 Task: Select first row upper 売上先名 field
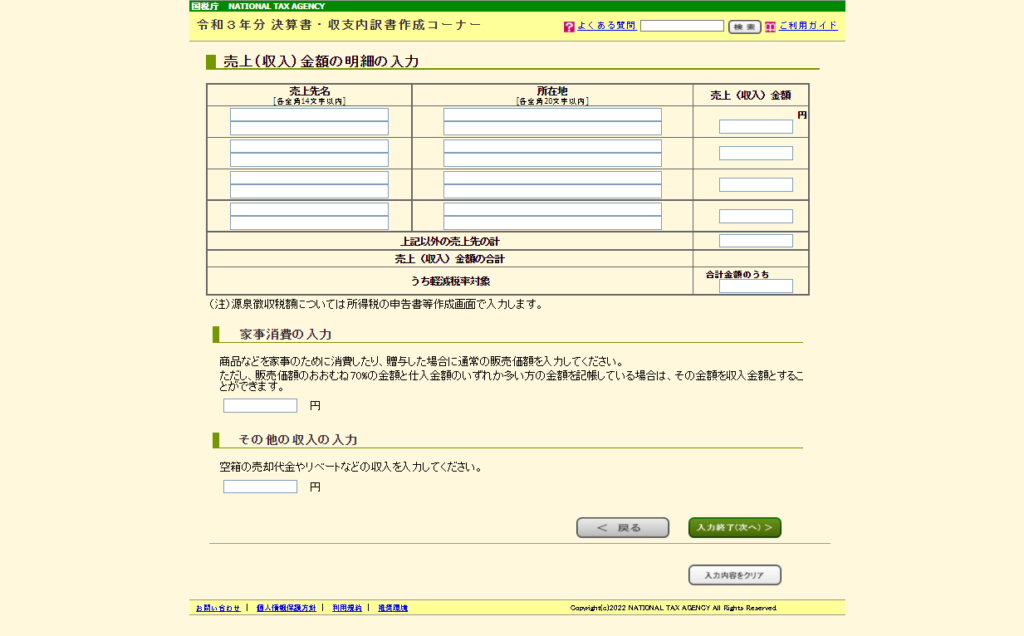pos(309,115)
